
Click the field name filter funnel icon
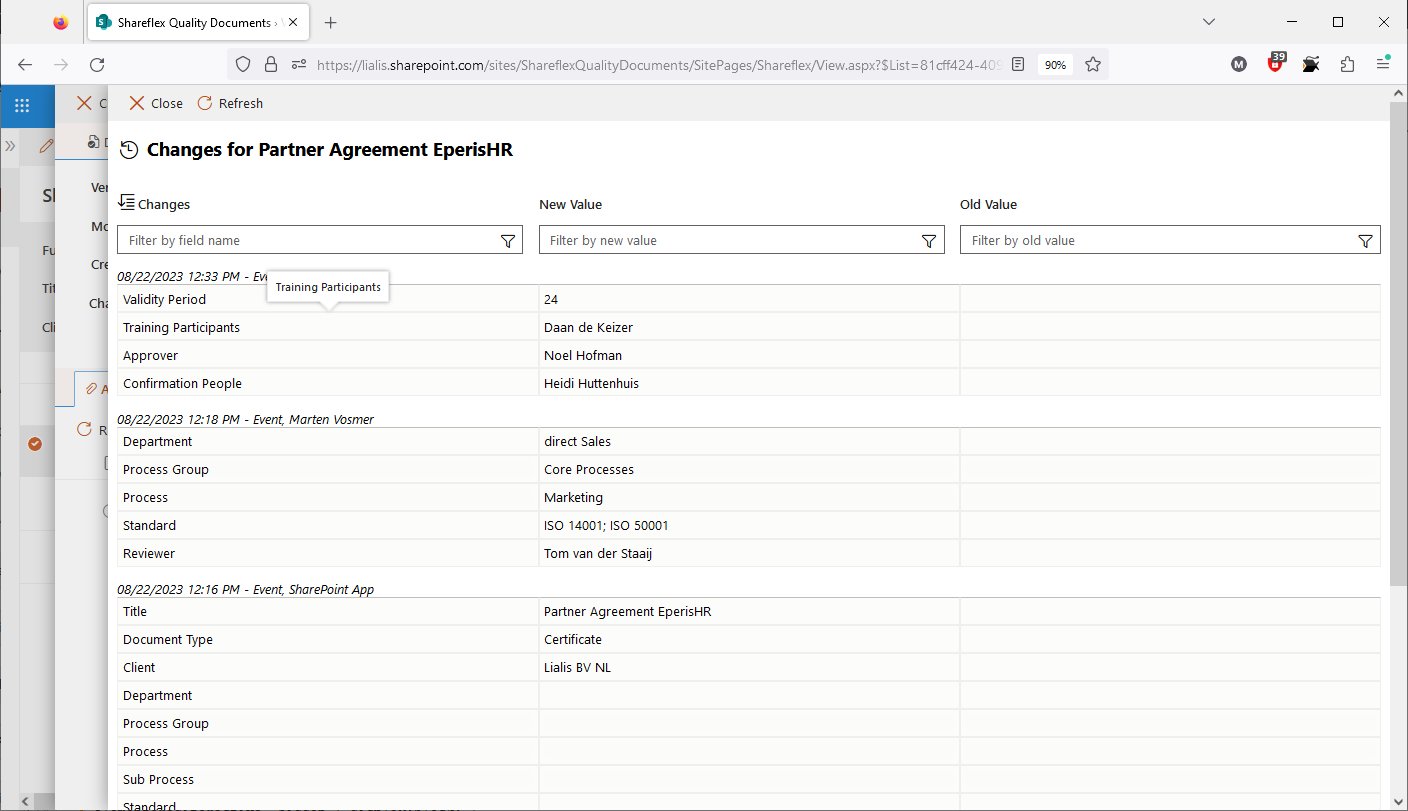click(x=507, y=240)
